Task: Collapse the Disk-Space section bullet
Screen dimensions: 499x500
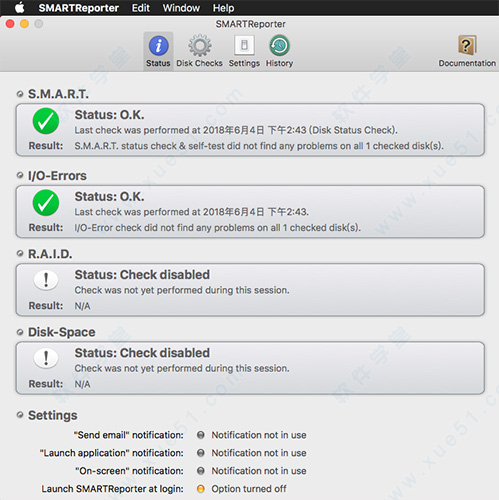Action: tap(20, 332)
